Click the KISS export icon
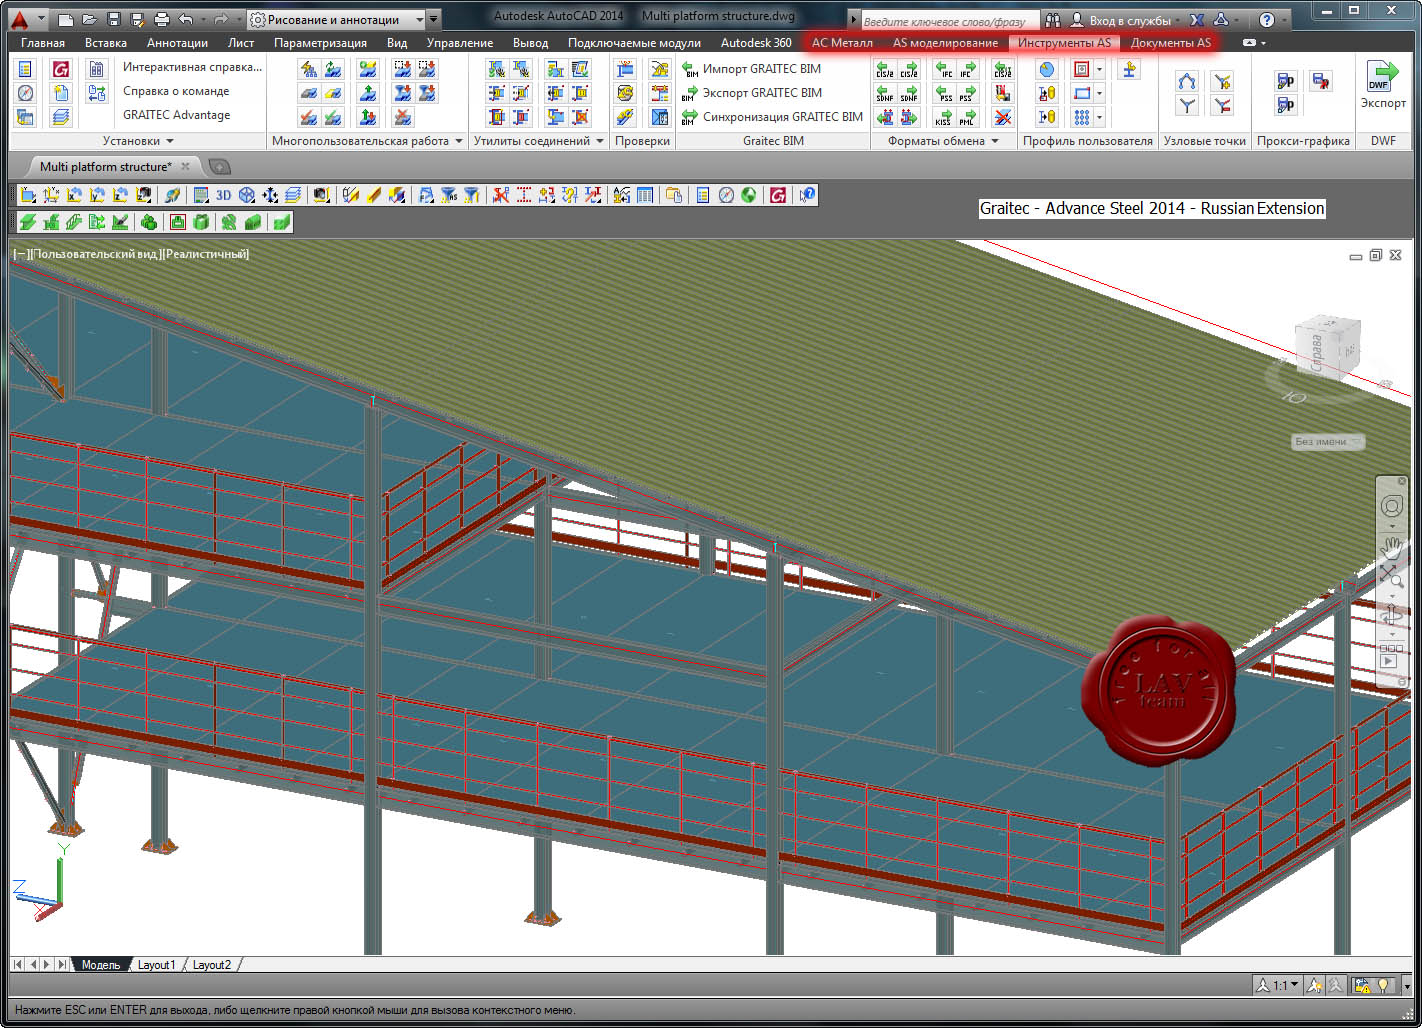The image size is (1422, 1028). coord(943,117)
